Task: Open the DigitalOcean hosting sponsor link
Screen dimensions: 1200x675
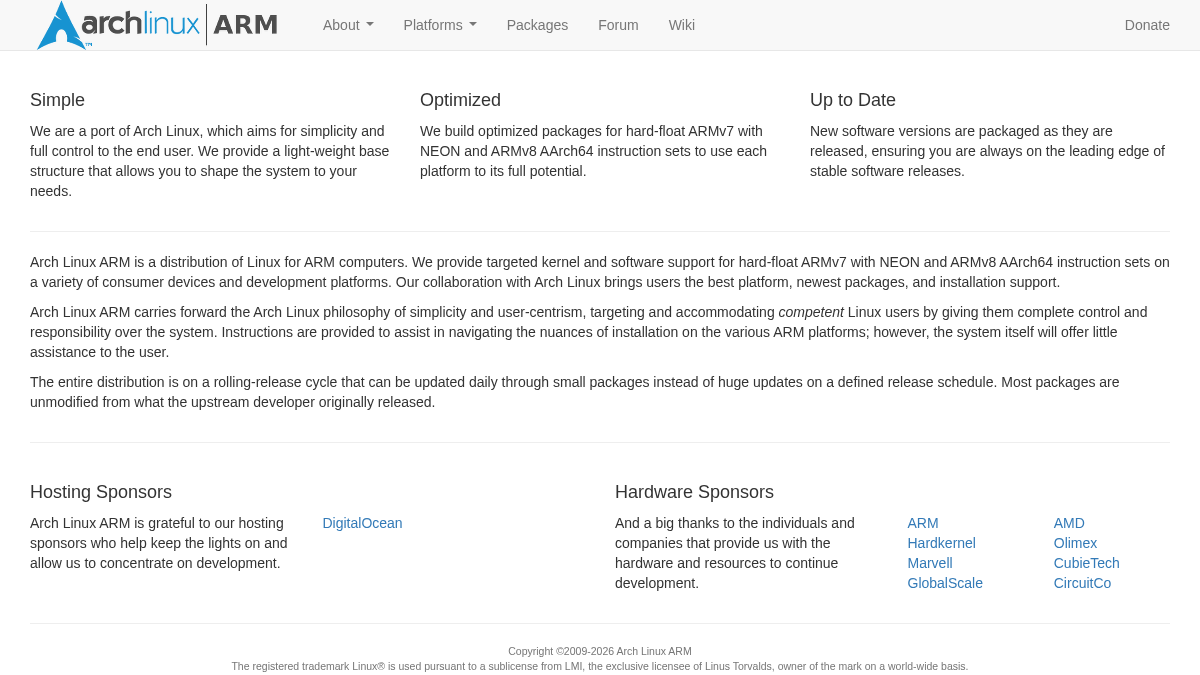Action: [362, 523]
